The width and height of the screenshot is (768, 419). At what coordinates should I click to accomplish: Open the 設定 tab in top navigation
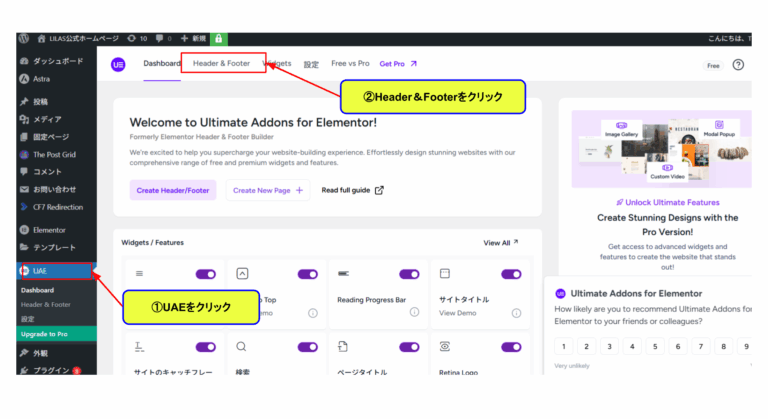click(311, 64)
